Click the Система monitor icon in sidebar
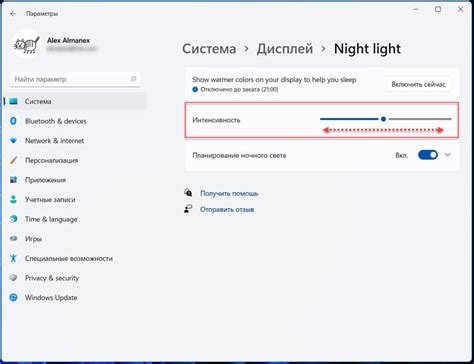The width and height of the screenshot is (474, 364). [13, 101]
